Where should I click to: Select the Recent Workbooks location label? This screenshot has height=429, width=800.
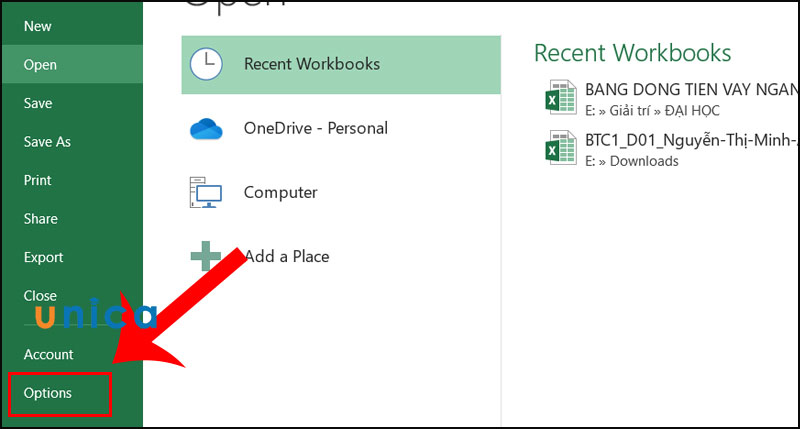[312, 64]
